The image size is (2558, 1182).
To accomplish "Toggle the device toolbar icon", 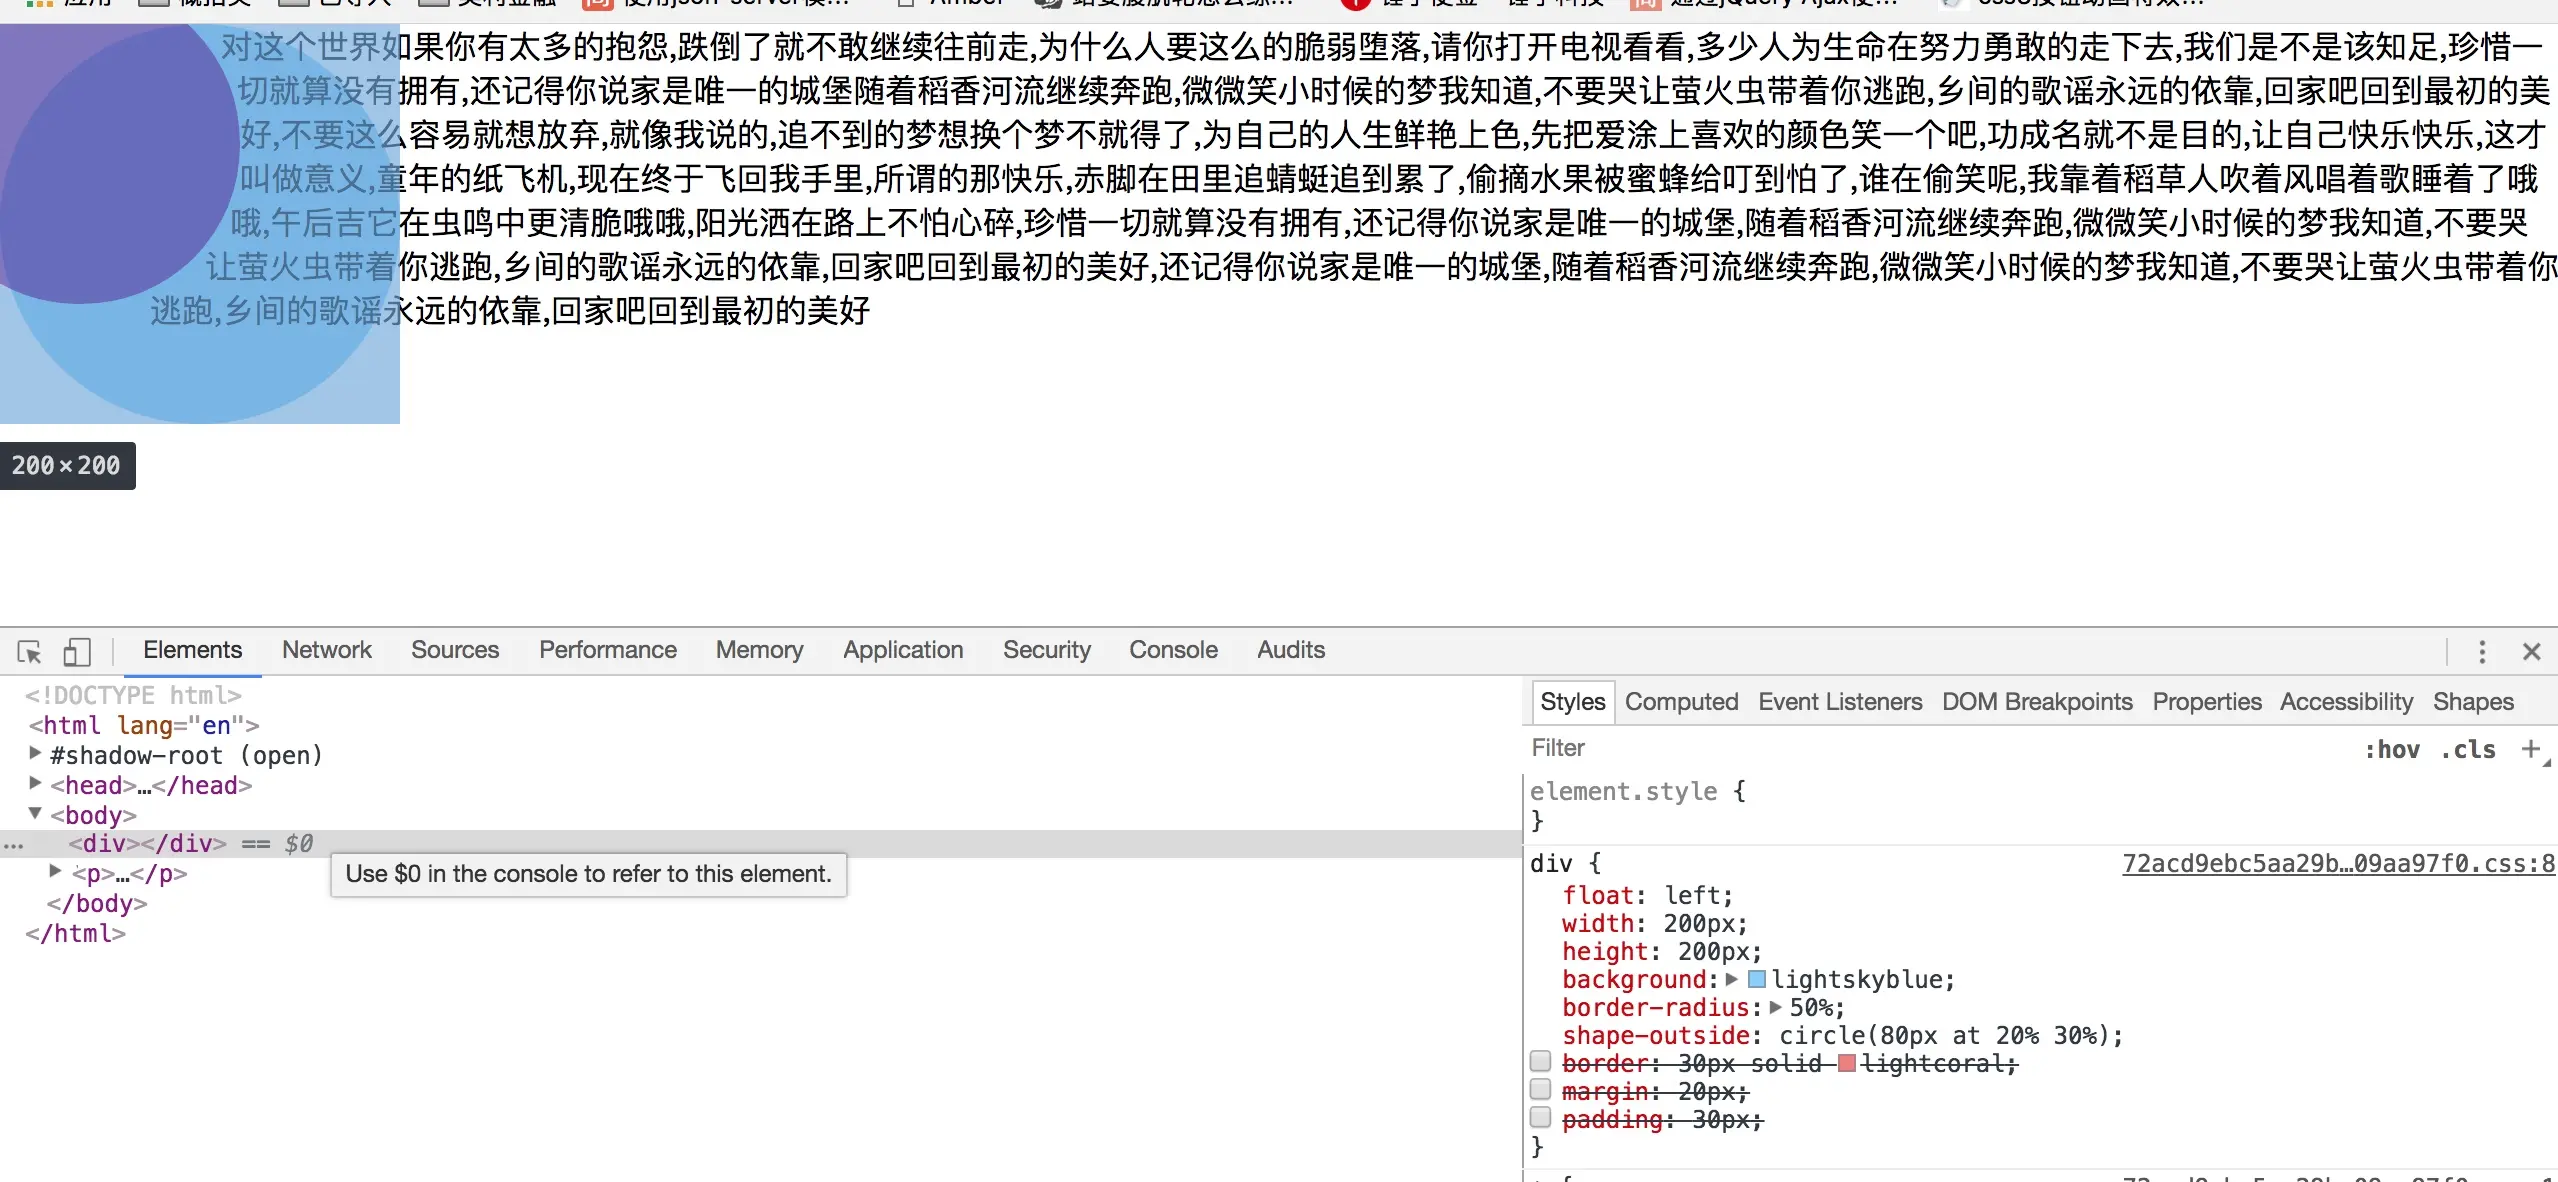I will (77, 652).
